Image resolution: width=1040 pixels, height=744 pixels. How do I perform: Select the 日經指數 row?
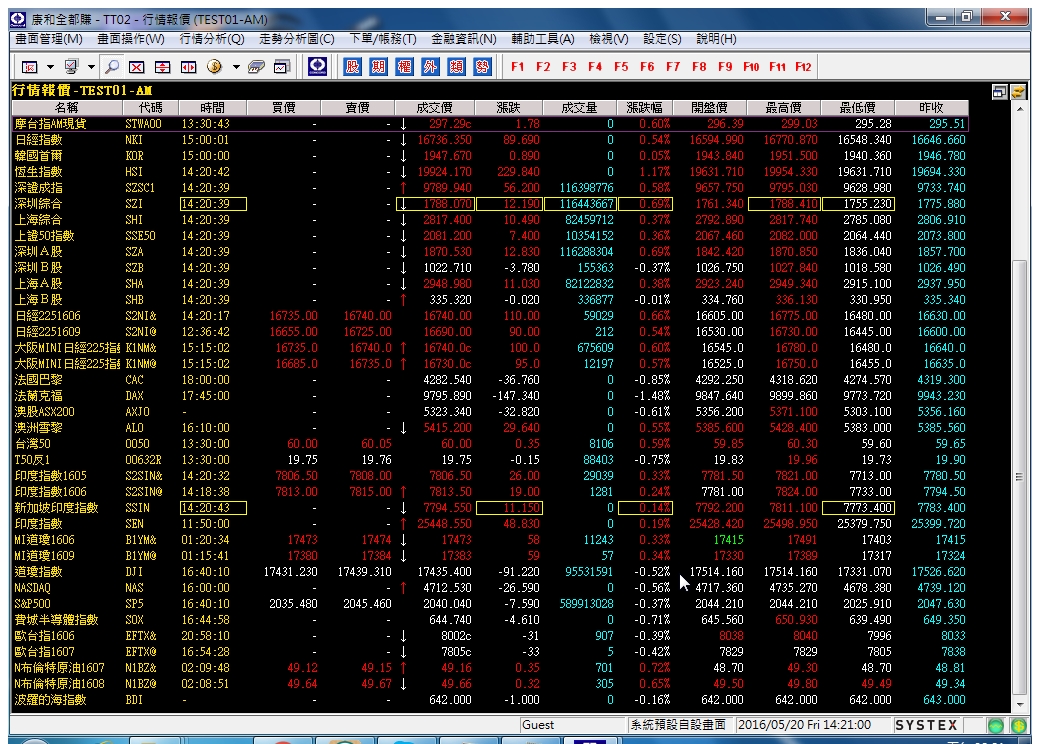(490, 139)
